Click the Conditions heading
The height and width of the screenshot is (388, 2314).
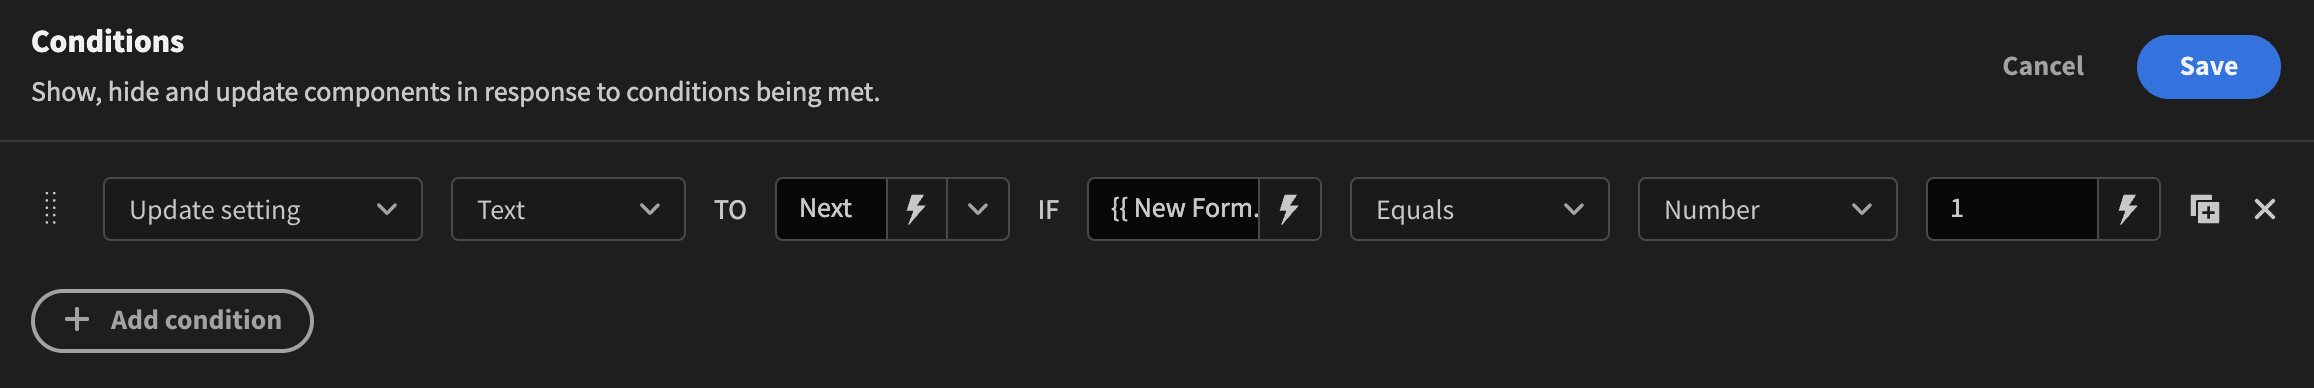[x=108, y=41]
